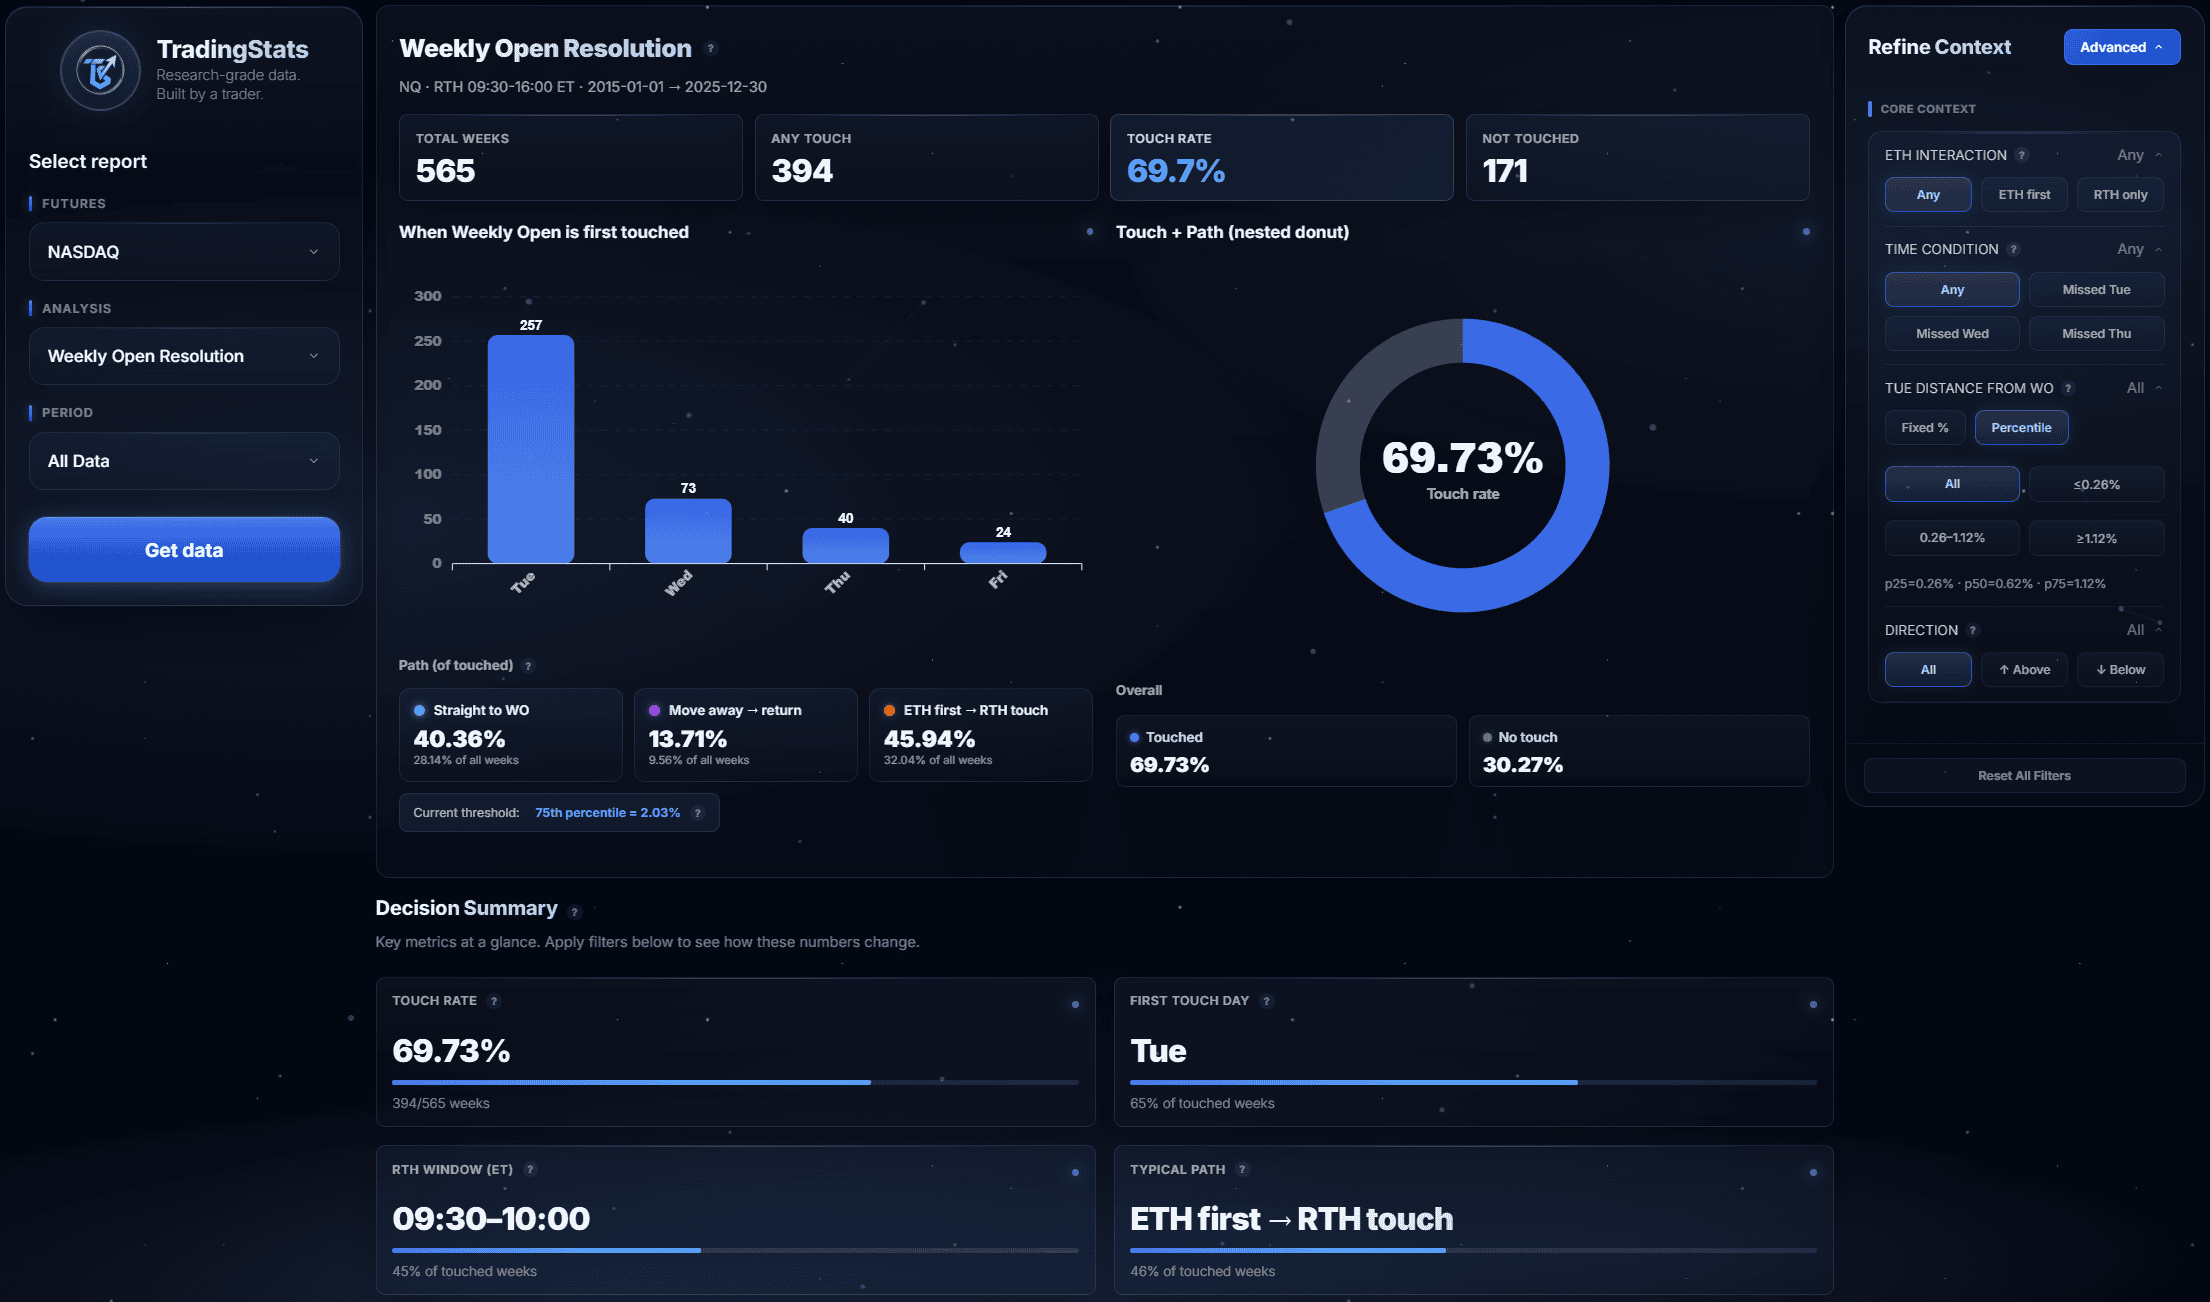Click the Tue bar in the chart
2210x1302 pixels.
531,450
